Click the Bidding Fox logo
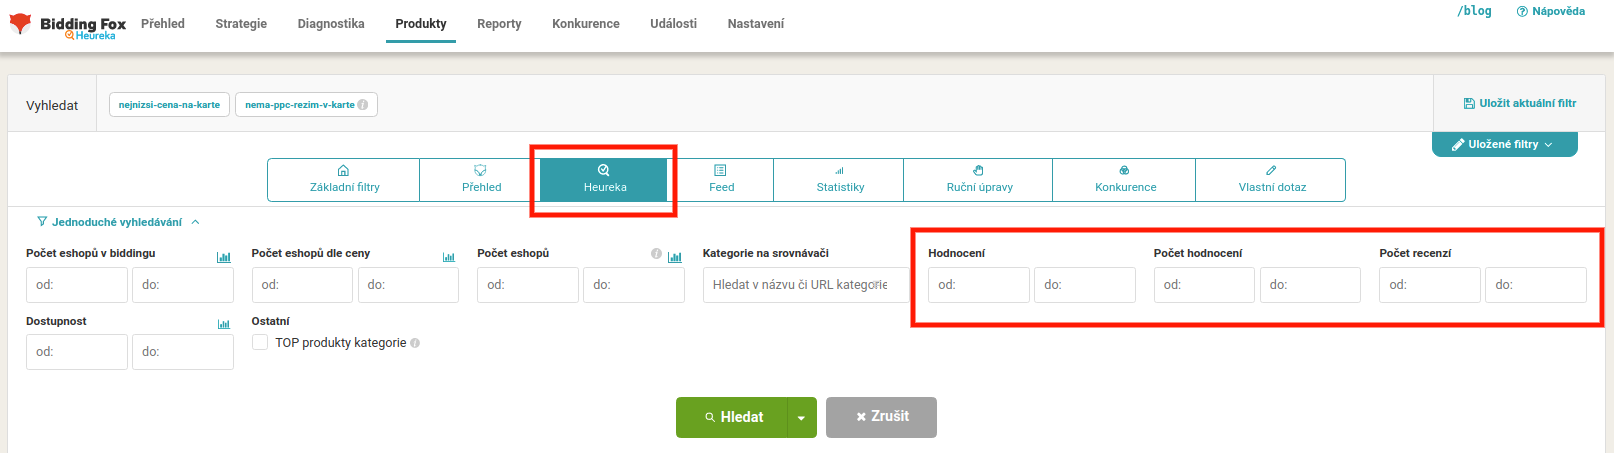This screenshot has height=453, width=1614. [67, 25]
